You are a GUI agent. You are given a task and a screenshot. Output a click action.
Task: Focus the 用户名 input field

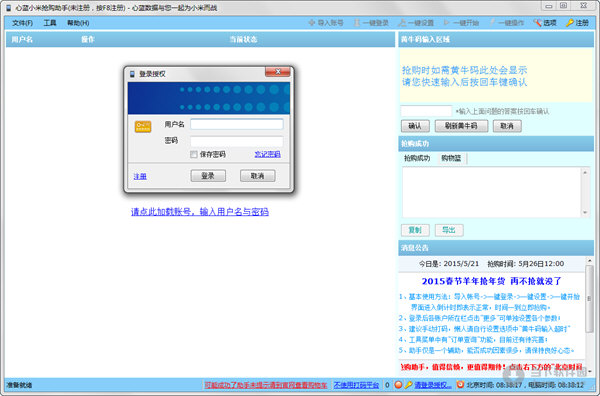[237, 124]
